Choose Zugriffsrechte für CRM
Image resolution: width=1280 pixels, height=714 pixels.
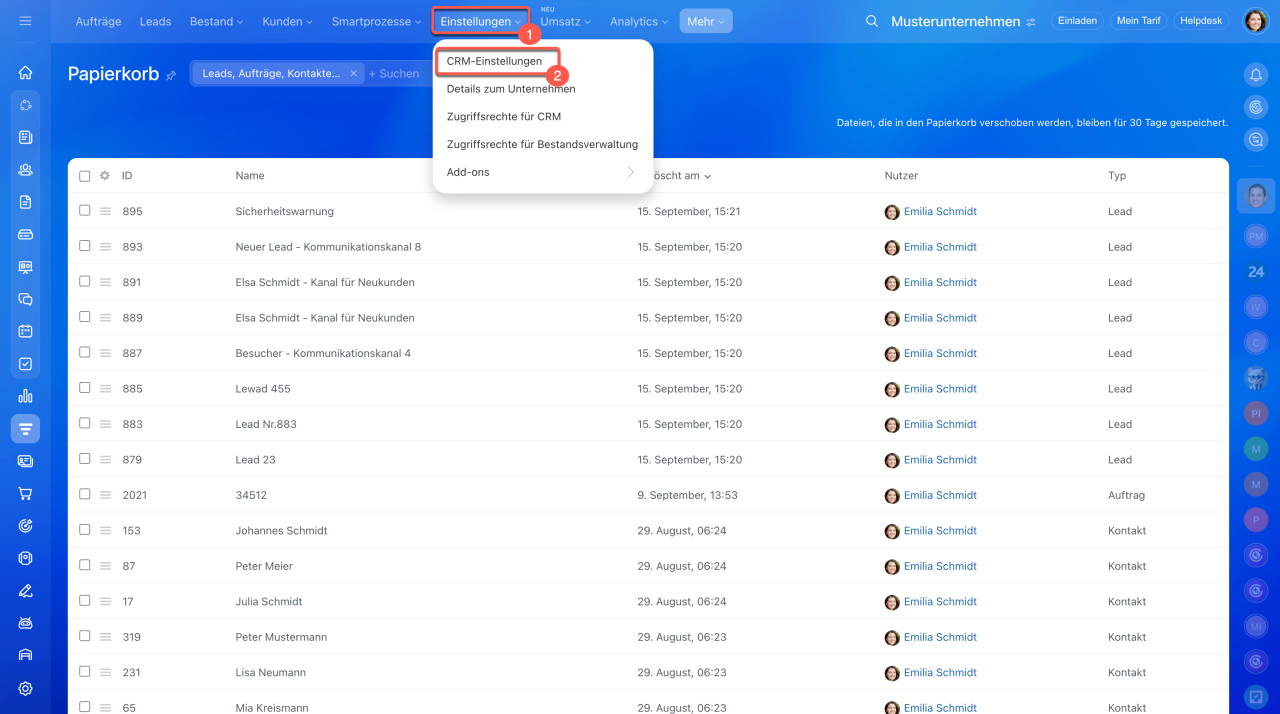[504, 117]
